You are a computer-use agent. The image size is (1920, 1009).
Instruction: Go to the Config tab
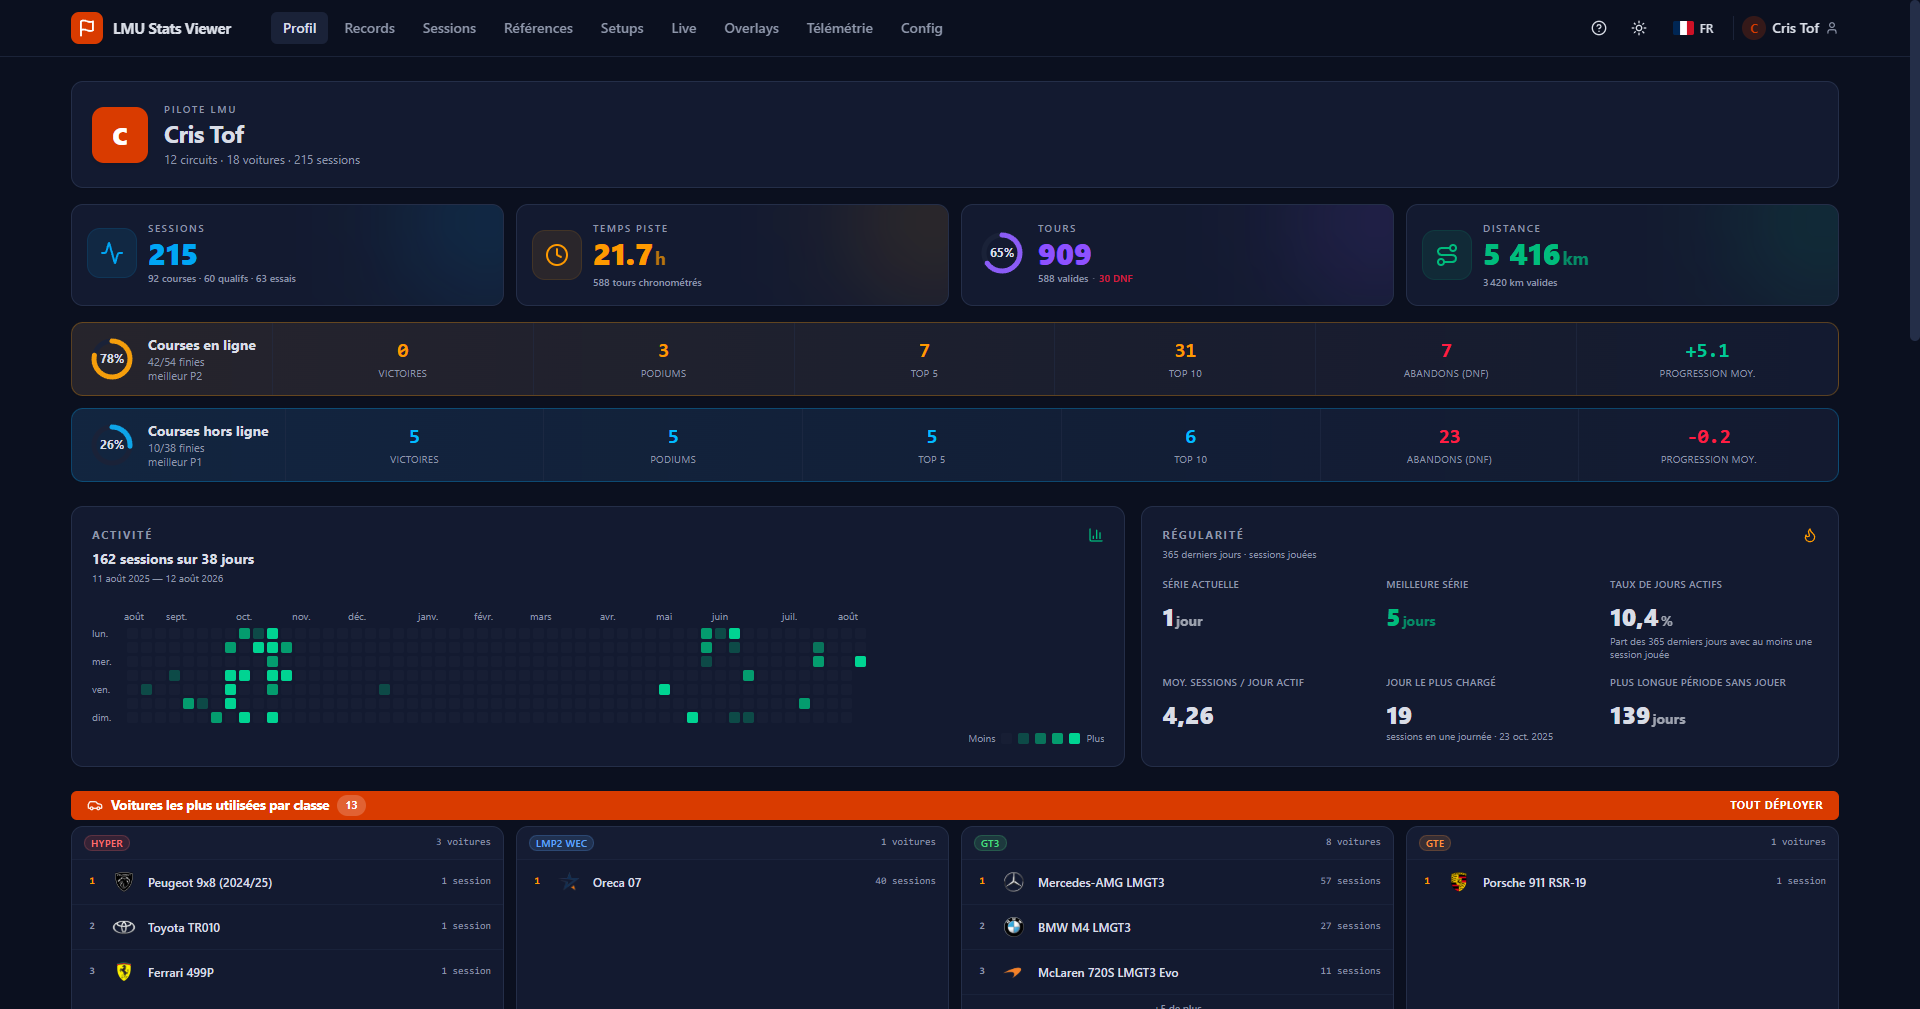click(x=921, y=28)
